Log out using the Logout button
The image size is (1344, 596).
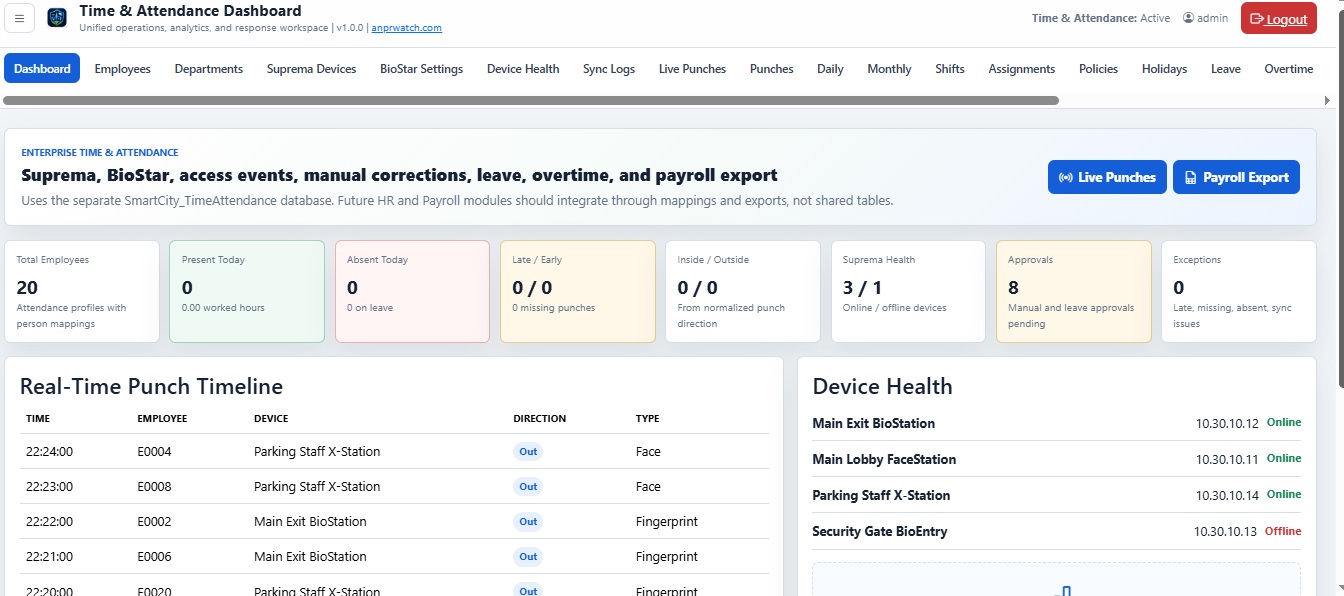click(1279, 18)
